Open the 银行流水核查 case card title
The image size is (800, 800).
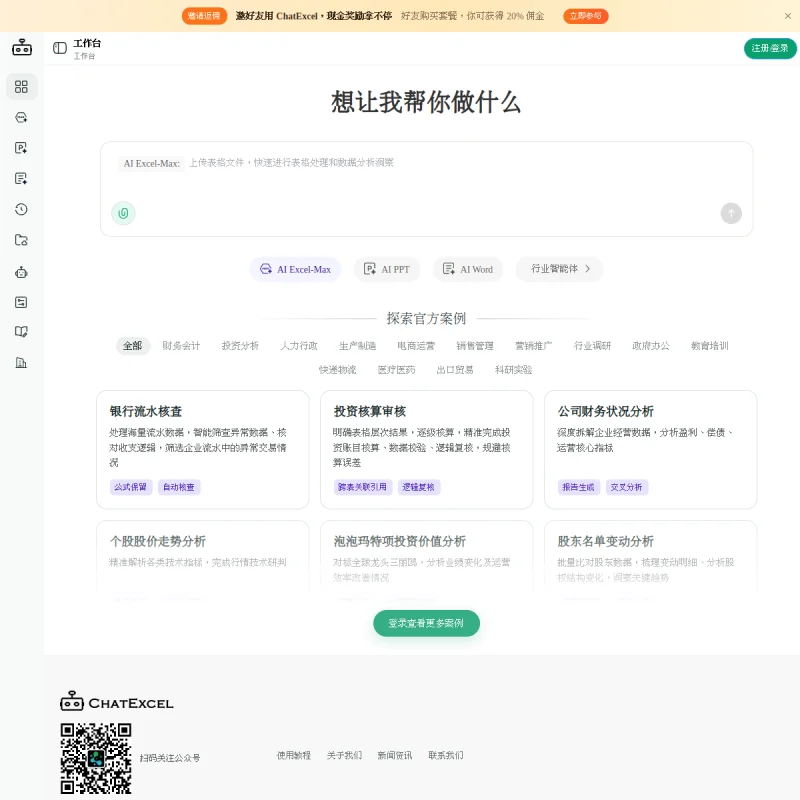(146, 411)
